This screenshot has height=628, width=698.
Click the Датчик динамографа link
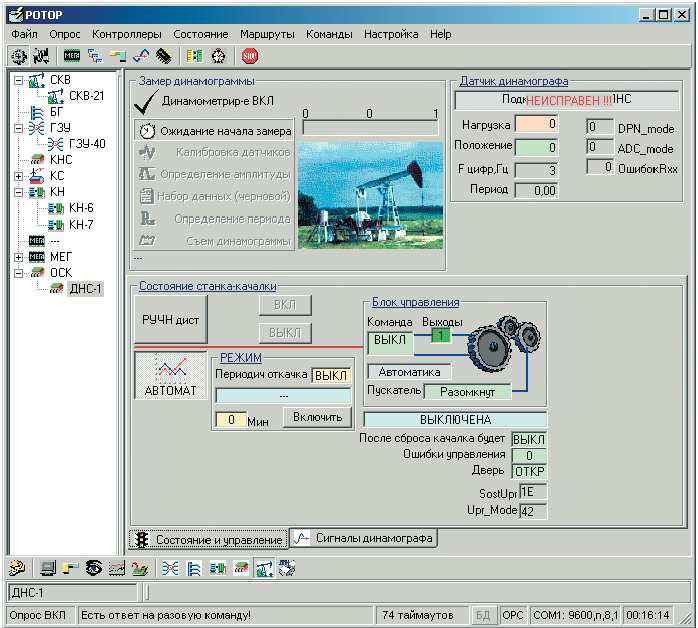[514, 81]
